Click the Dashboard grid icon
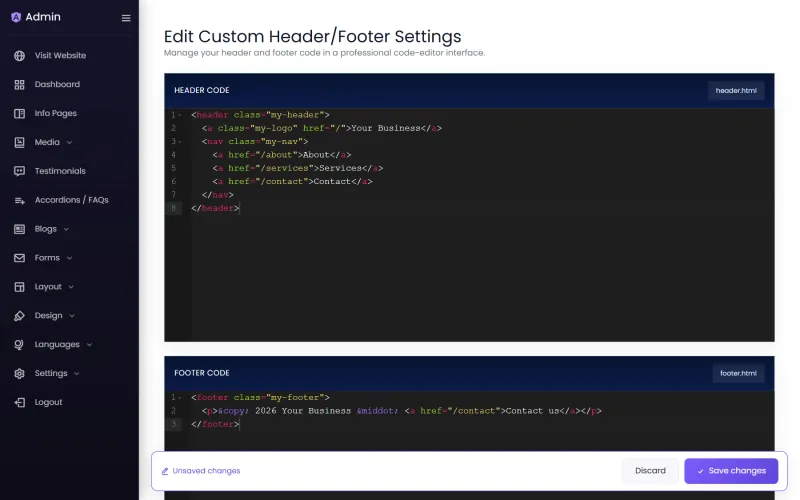Viewport: 800px width, 500px height. pos(19,85)
